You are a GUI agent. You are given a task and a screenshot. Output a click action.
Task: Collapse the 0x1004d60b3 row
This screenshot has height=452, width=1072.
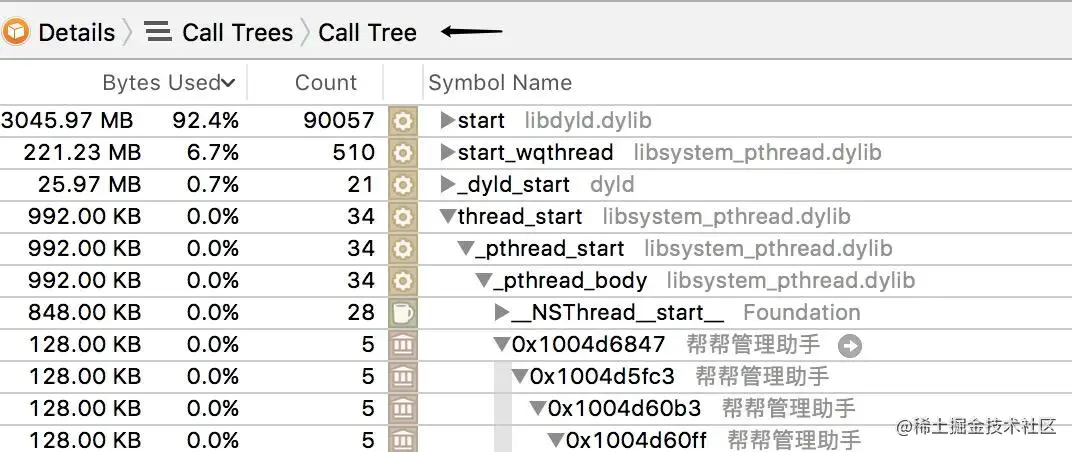539,409
